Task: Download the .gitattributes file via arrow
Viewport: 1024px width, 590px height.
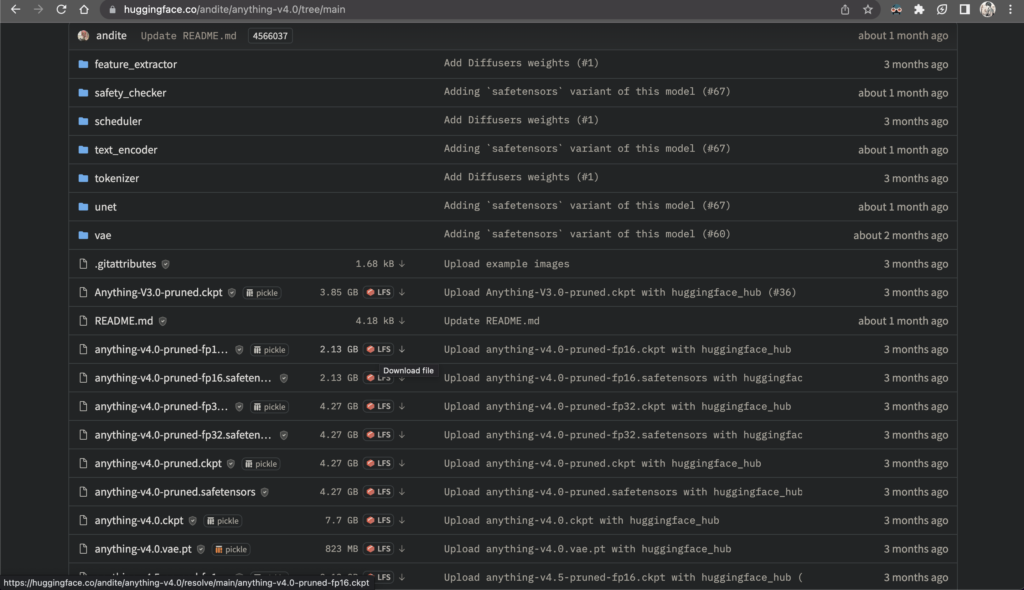Action: point(402,264)
